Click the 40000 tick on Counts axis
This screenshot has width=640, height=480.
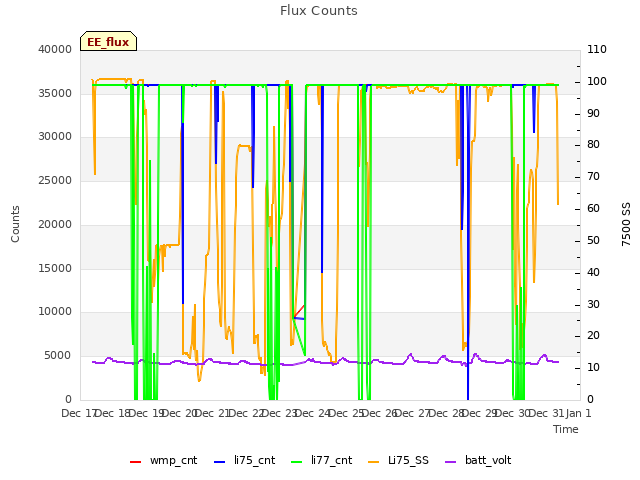(55, 49)
